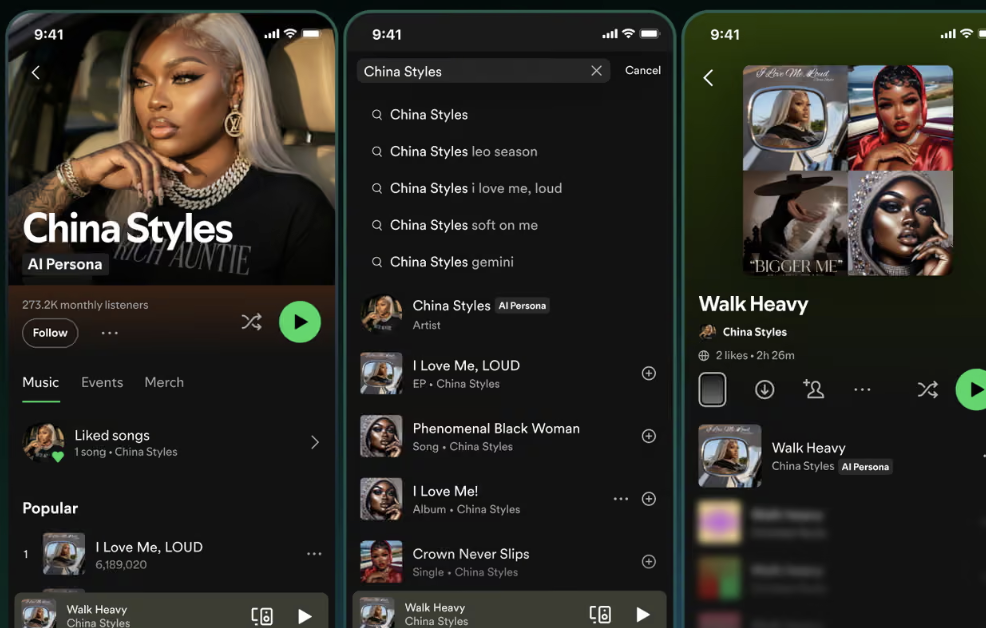Add I Love Me, LOUD EP to library

tap(649, 373)
